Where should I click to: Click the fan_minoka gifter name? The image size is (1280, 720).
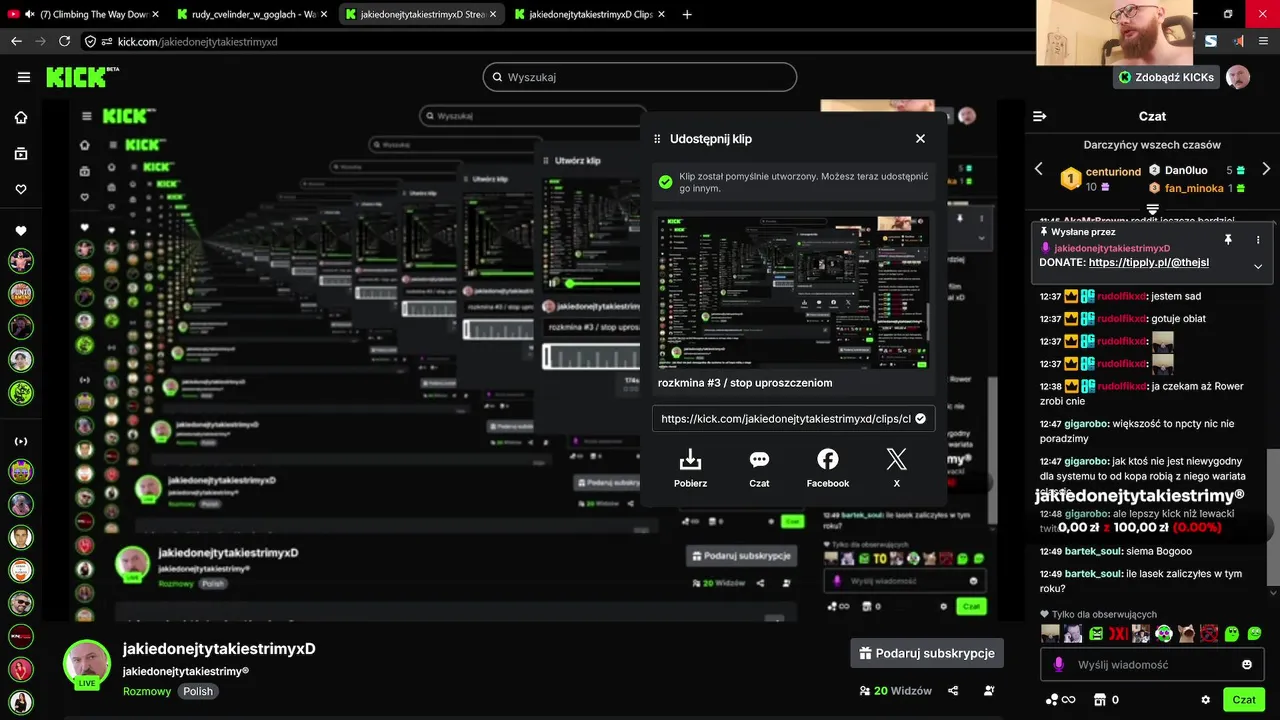click(1194, 188)
